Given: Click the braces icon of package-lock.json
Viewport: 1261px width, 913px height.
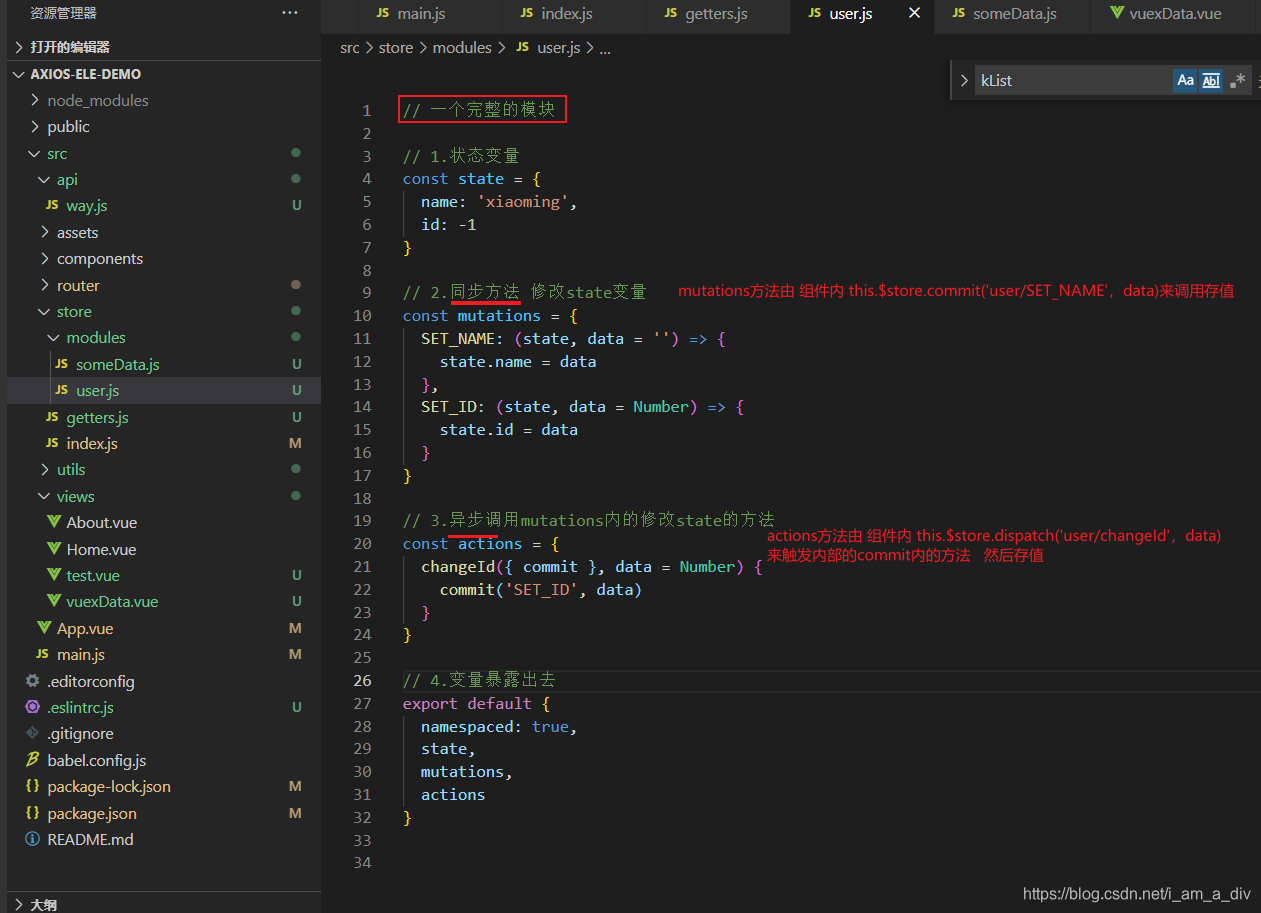Looking at the screenshot, I should (x=32, y=786).
